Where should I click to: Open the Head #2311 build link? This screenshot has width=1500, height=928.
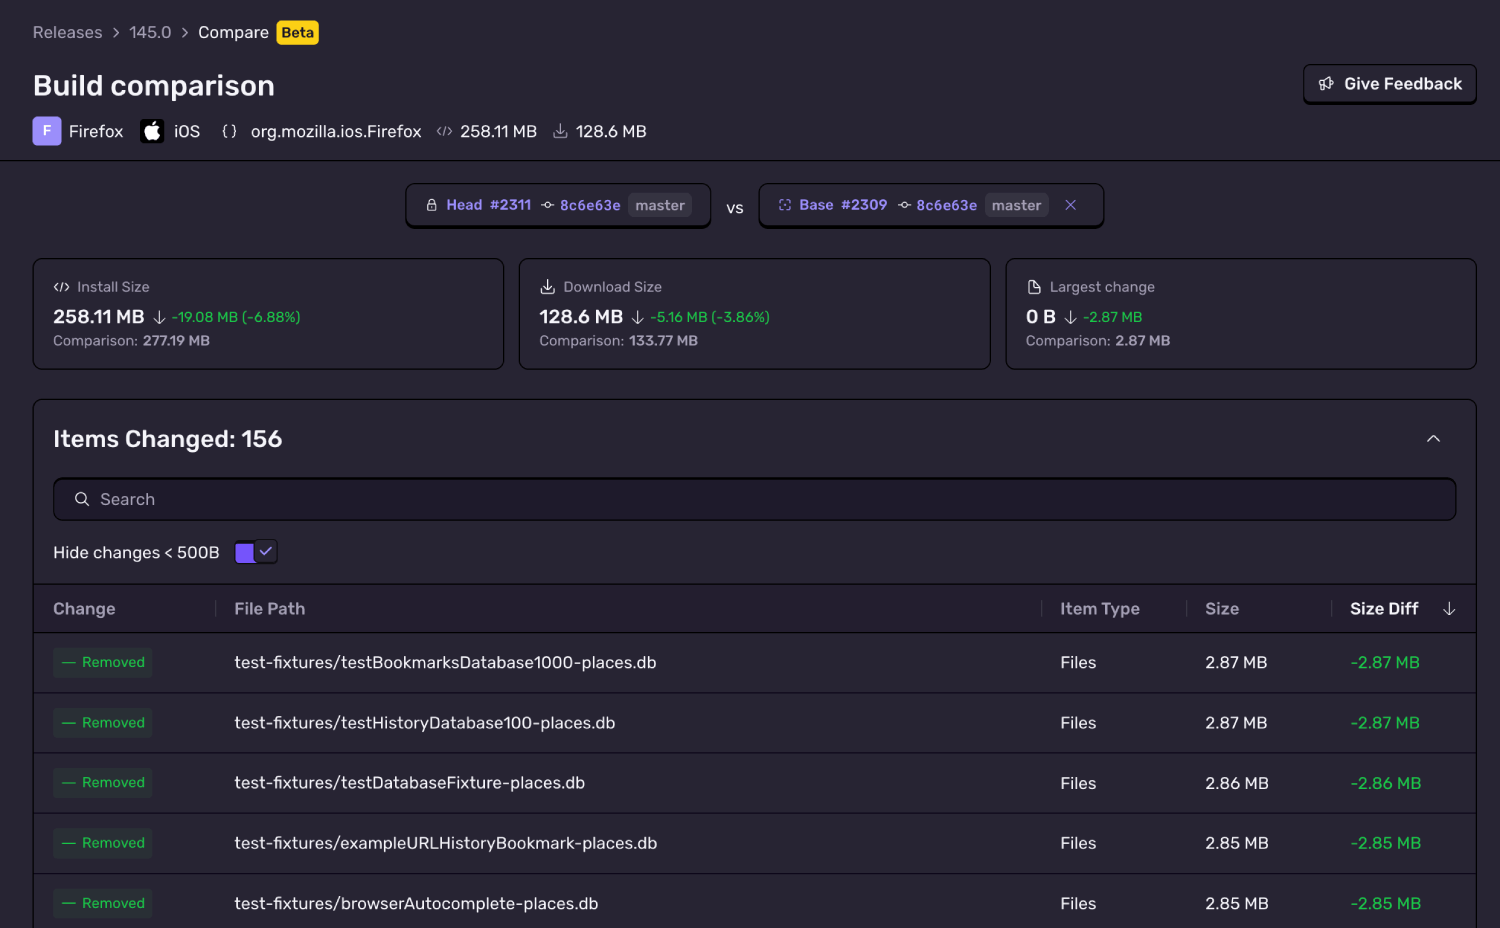[x=489, y=204]
